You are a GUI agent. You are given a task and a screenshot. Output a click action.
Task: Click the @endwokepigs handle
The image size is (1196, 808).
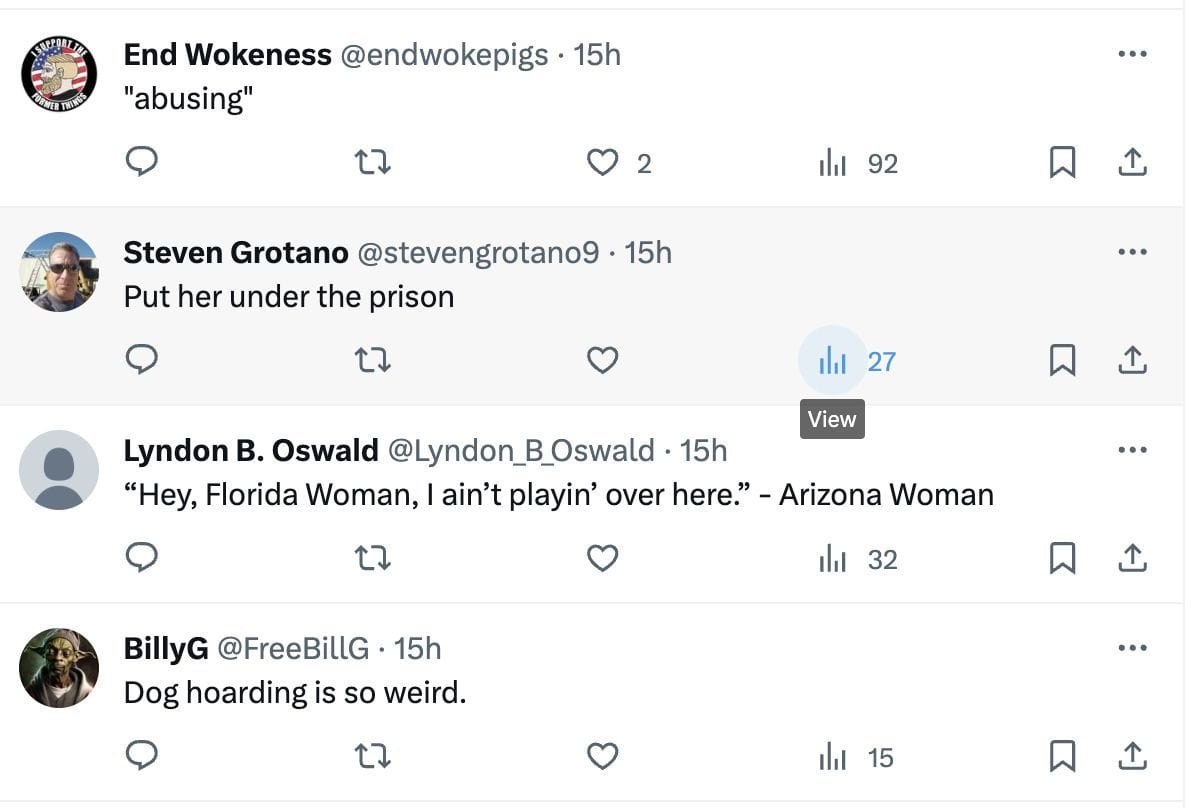[445, 54]
